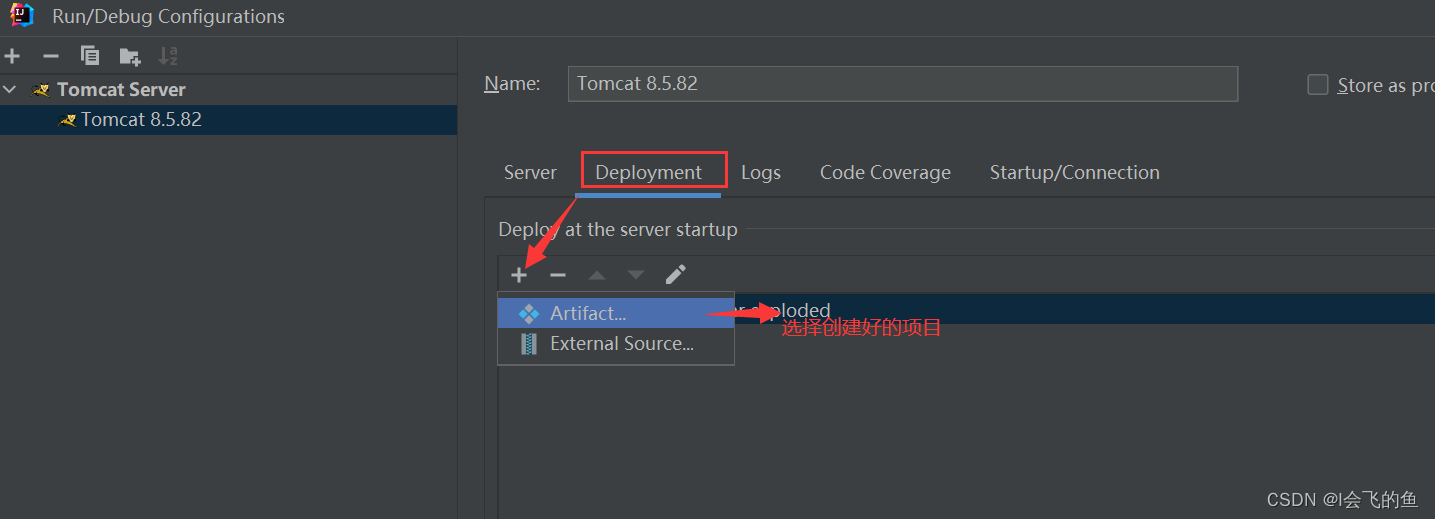The height and width of the screenshot is (519, 1435).
Task: Choose External Source... from the popup
Action: 616,344
